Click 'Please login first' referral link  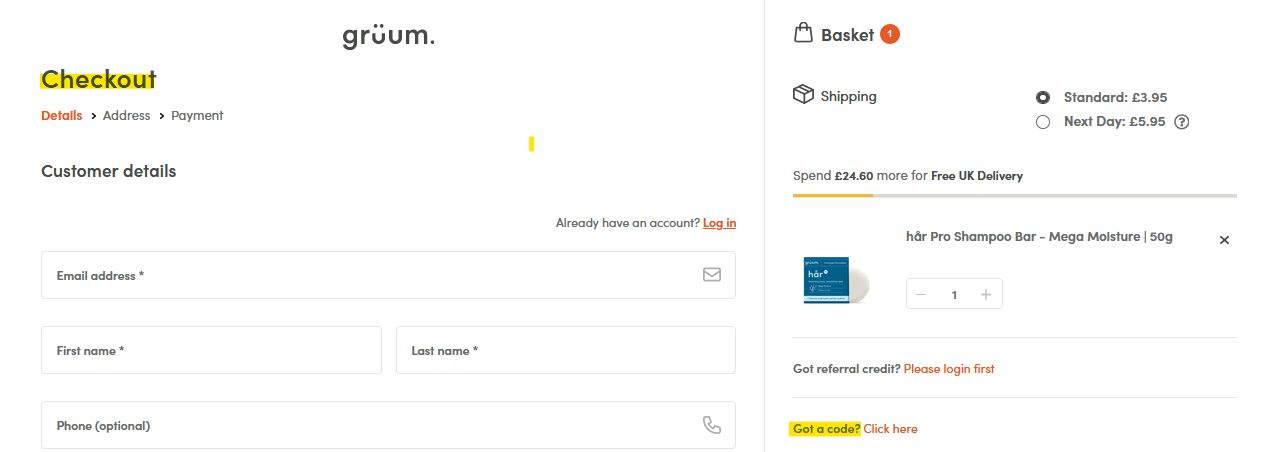(948, 369)
